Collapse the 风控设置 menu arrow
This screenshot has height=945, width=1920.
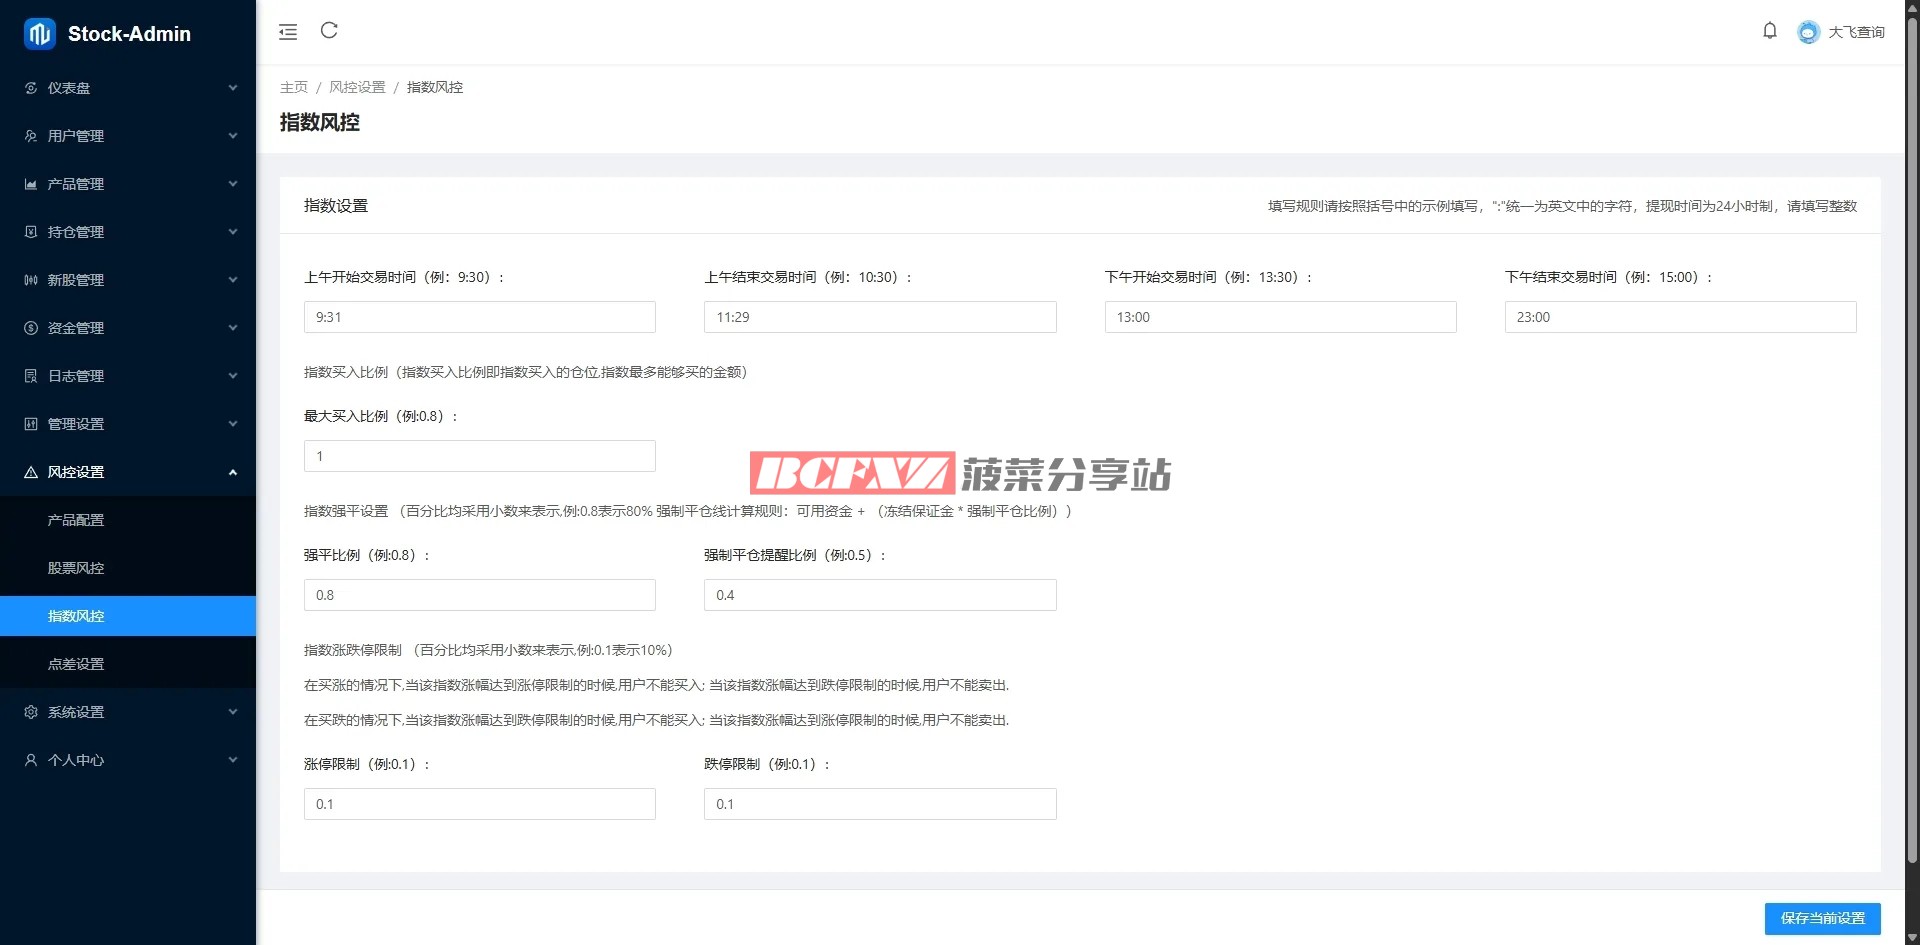pos(233,472)
